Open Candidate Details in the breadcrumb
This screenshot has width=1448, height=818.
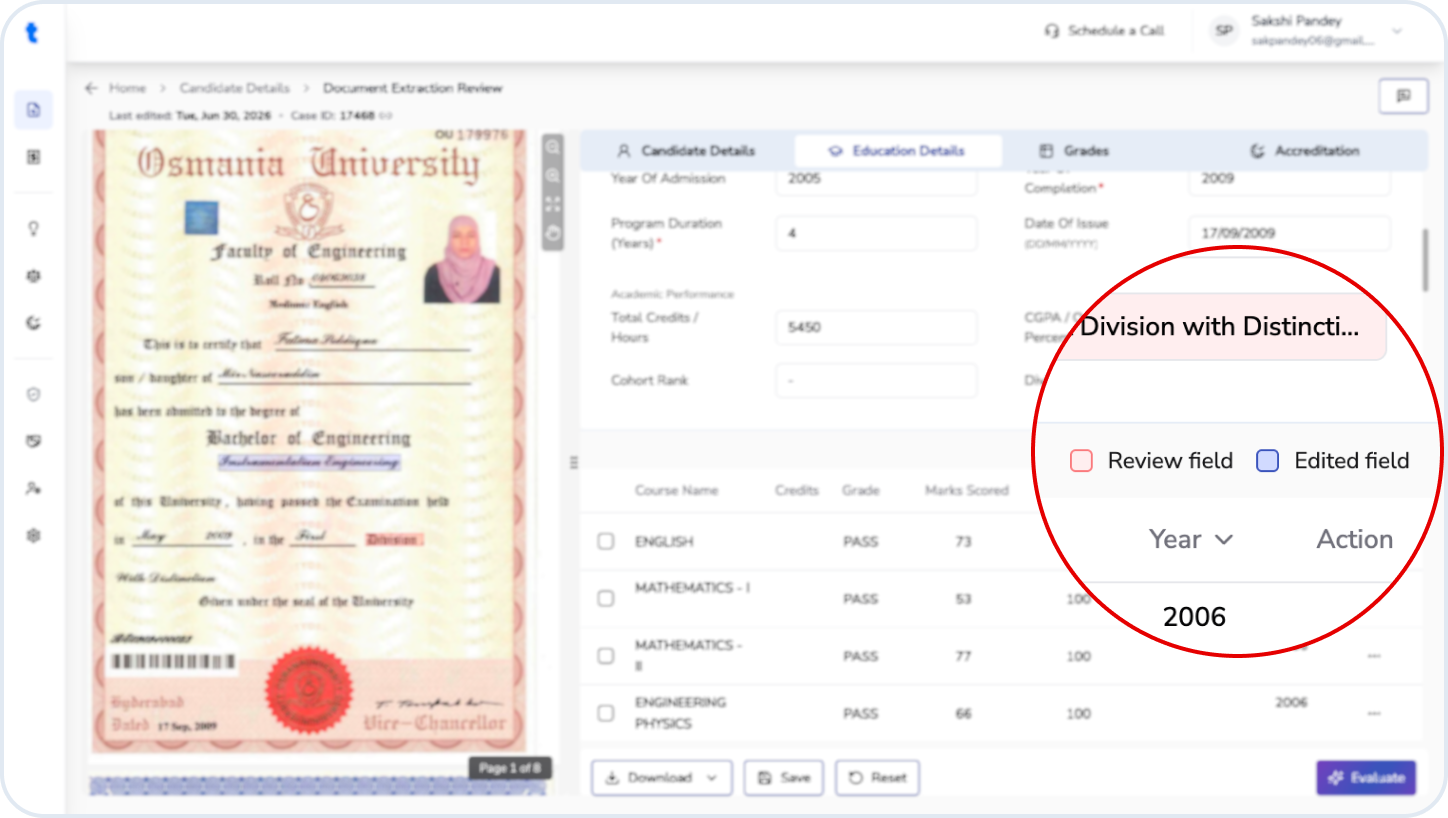point(235,88)
